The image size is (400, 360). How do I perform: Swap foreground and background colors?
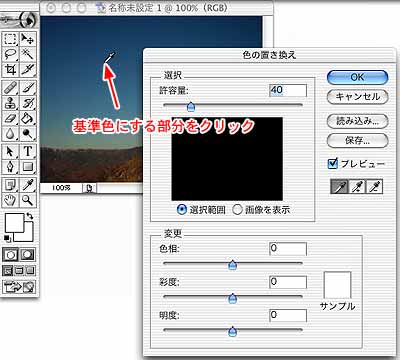tap(30, 216)
